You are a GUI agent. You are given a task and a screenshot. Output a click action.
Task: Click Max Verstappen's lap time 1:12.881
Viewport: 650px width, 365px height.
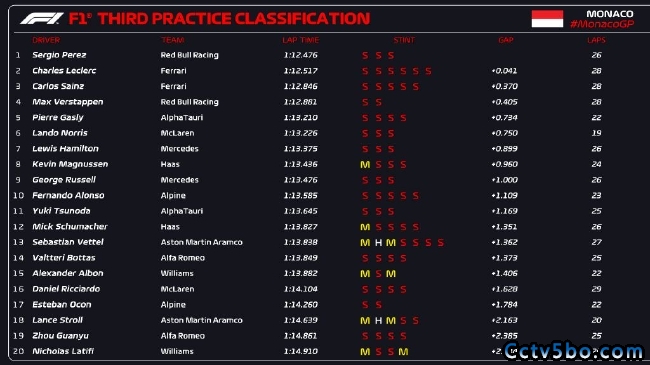click(x=301, y=102)
